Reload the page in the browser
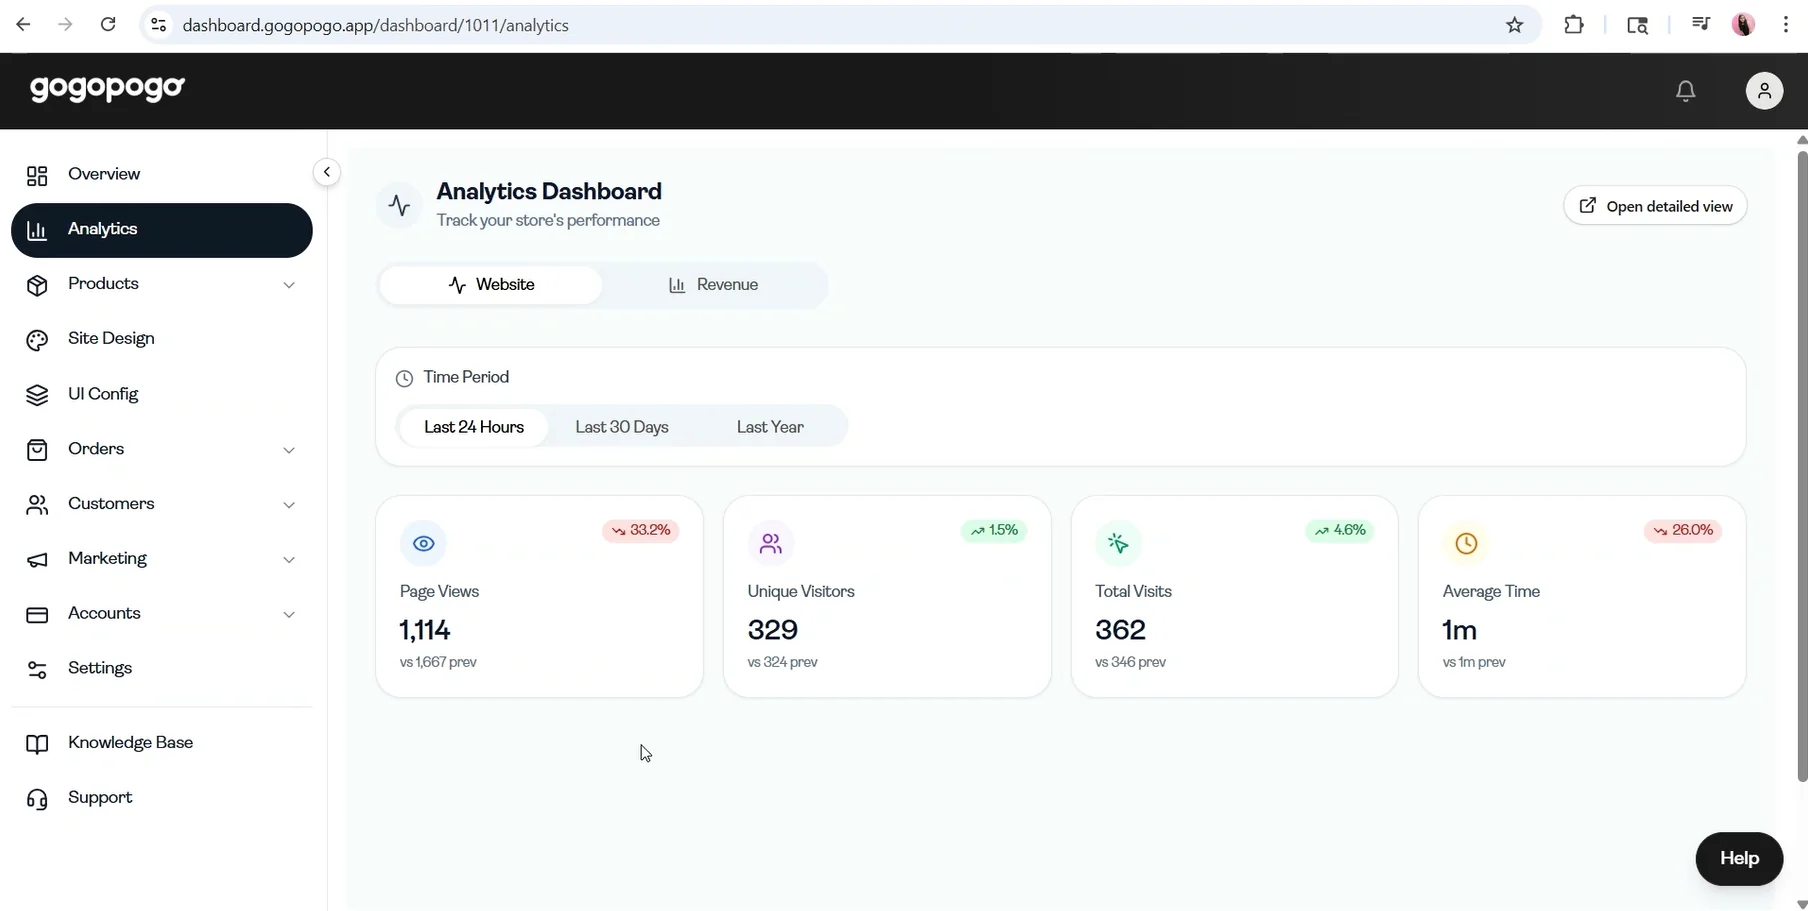This screenshot has width=1808, height=911. pyautogui.click(x=108, y=25)
